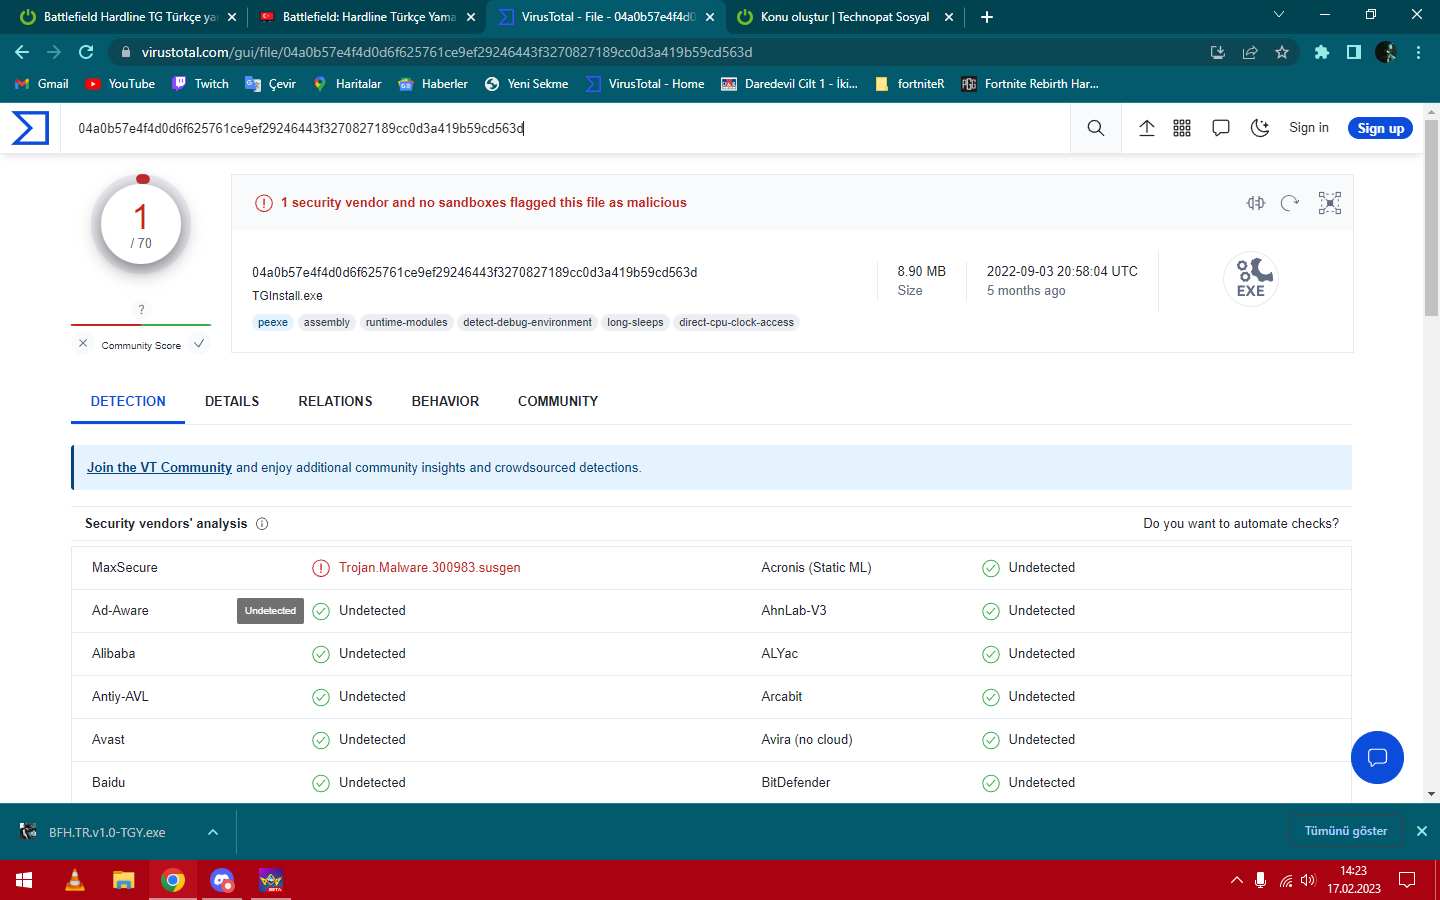Image resolution: width=1440 pixels, height=900 pixels.
Task: Open the taskbar volume control
Action: [x=1309, y=880]
